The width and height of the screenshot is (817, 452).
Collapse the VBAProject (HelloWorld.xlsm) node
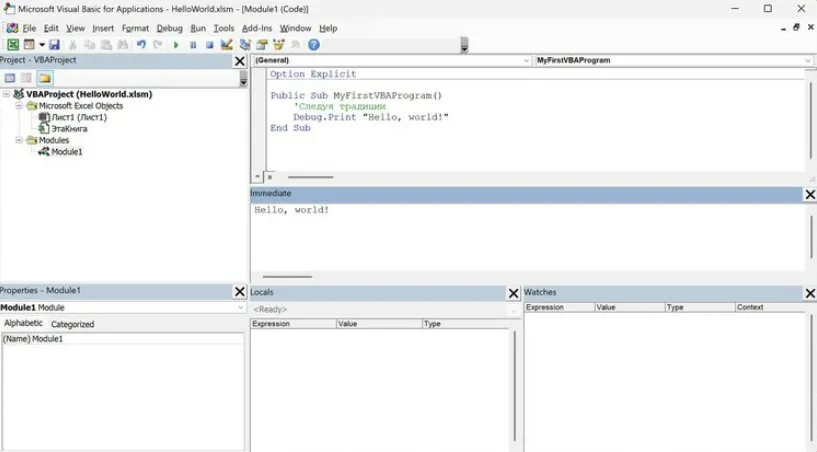pyautogui.click(x=7, y=94)
